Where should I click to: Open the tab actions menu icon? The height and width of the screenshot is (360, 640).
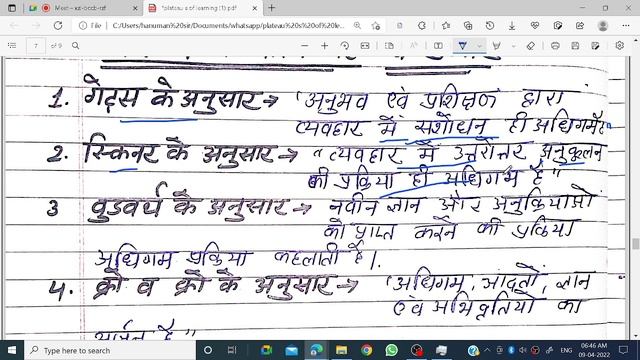coord(12,8)
